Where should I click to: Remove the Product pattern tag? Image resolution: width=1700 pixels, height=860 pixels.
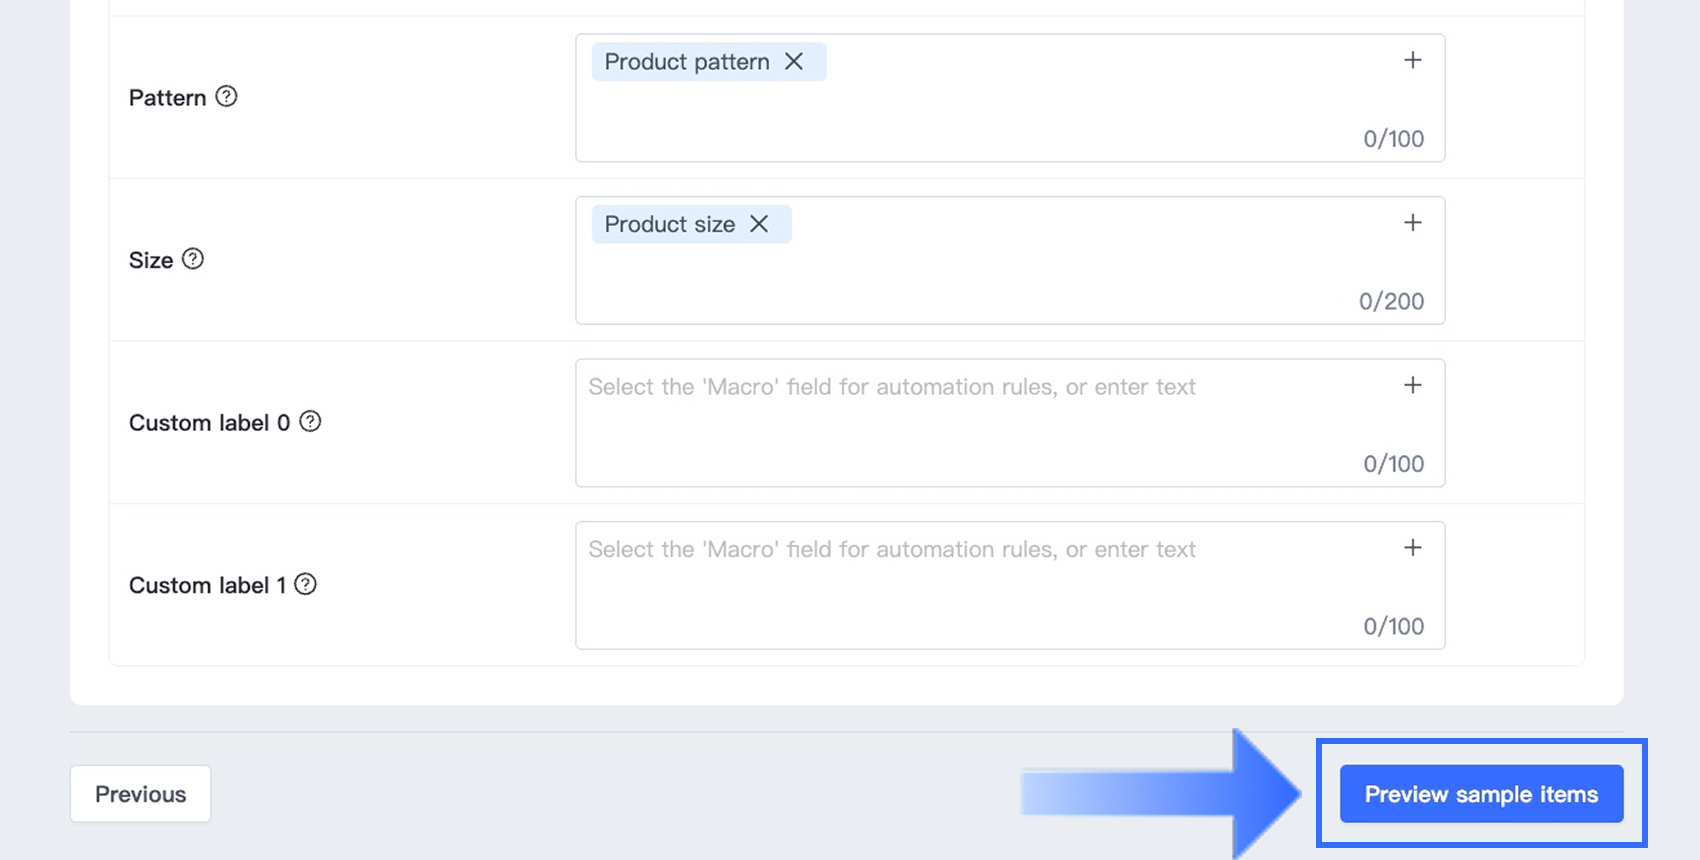coord(794,62)
